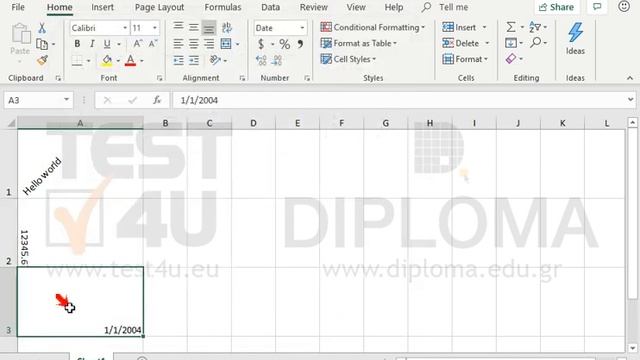Toggle Bottom Align

click(209, 27)
